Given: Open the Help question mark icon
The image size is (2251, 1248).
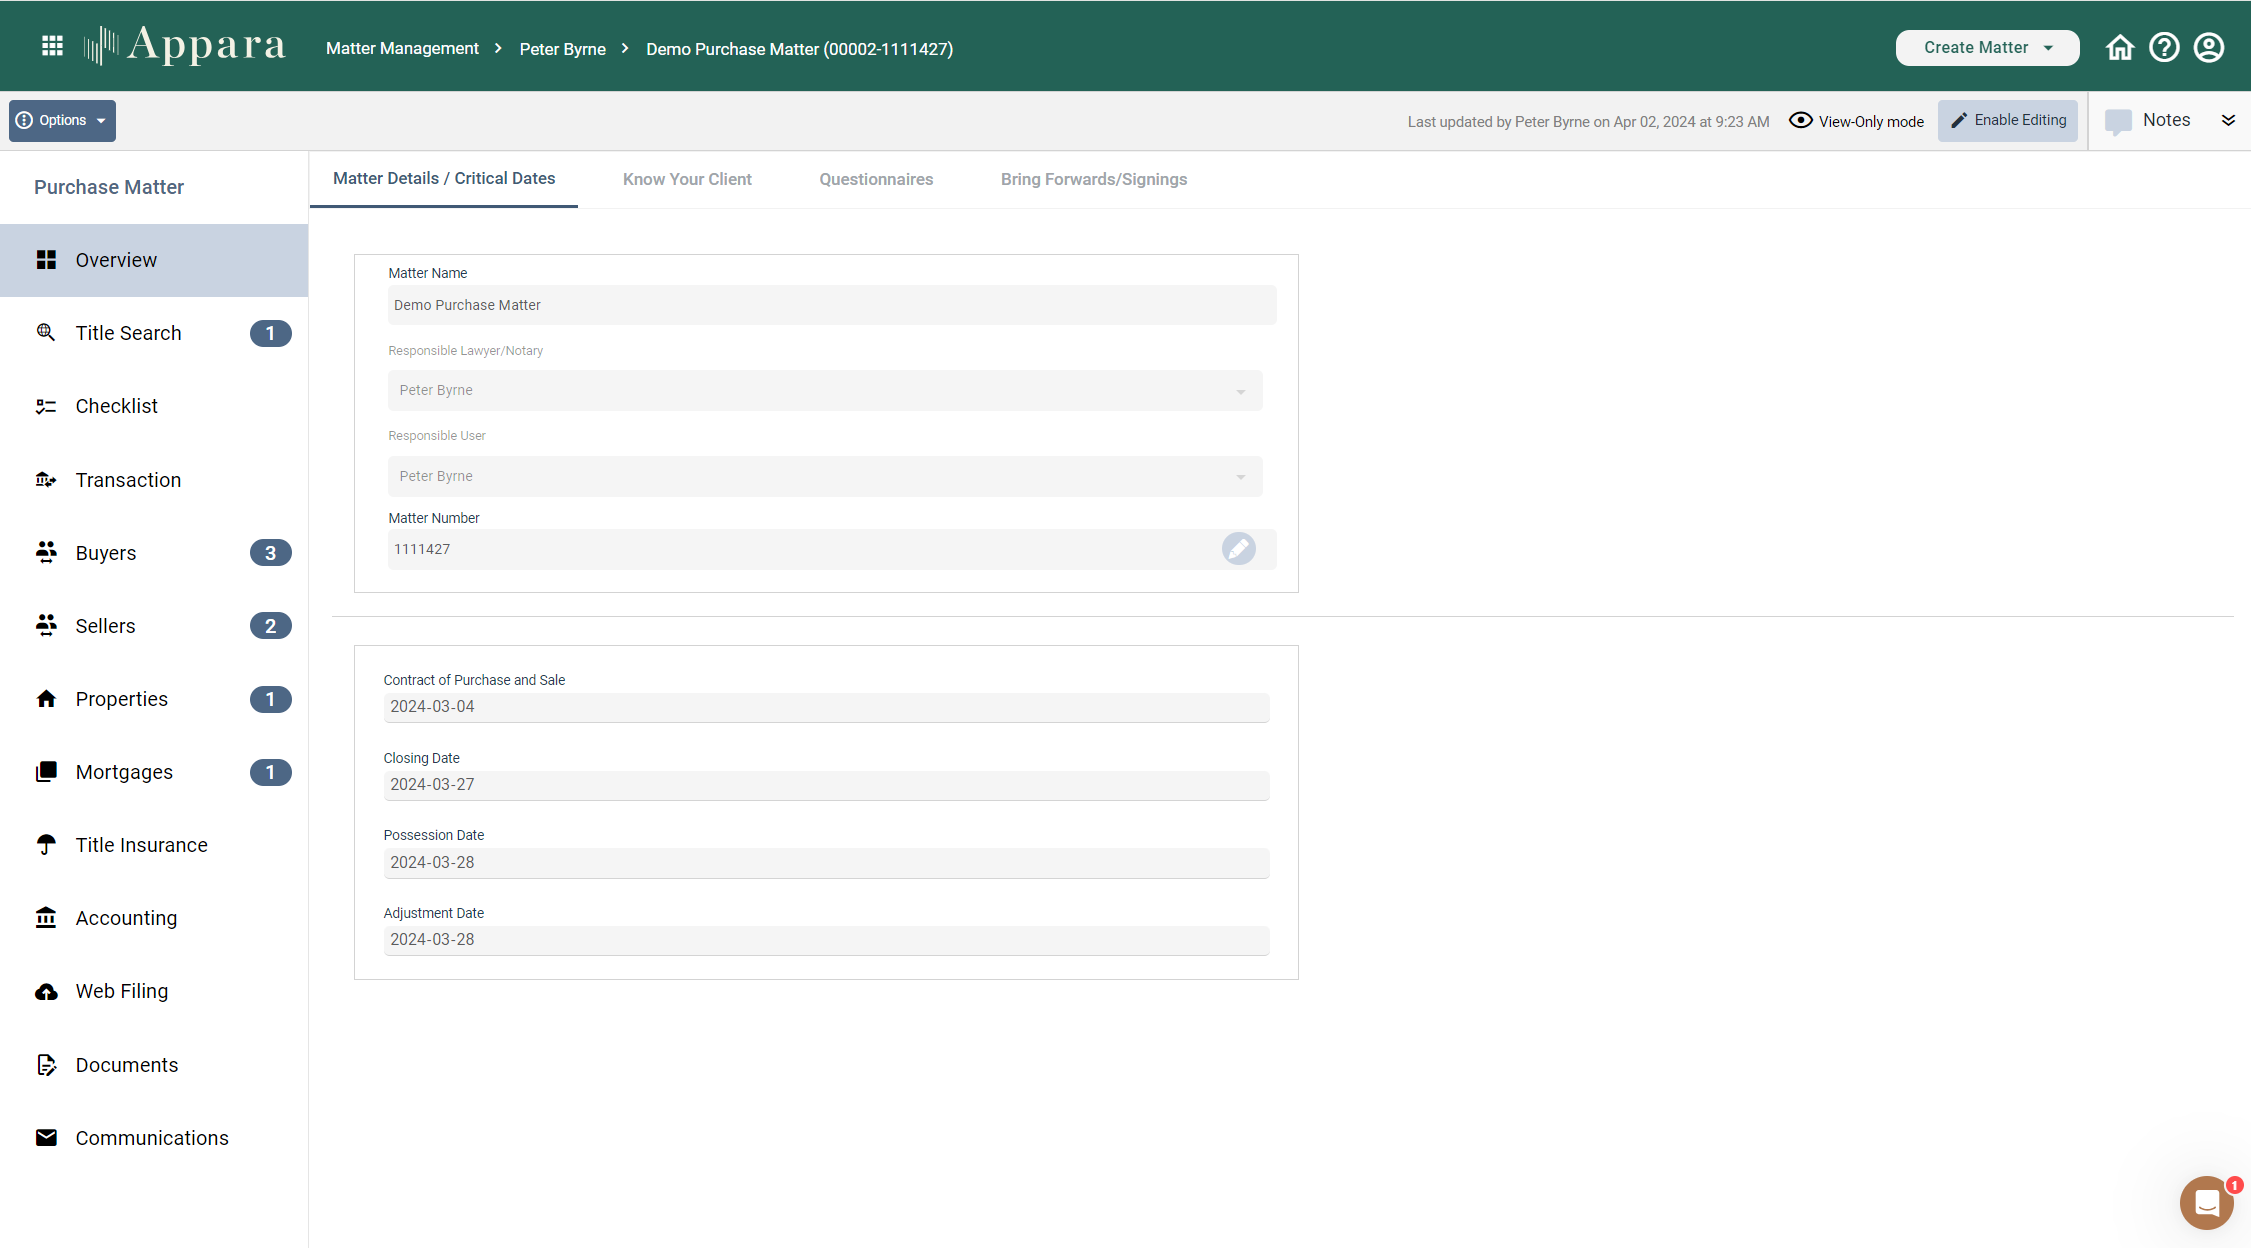Looking at the screenshot, I should [2163, 47].
